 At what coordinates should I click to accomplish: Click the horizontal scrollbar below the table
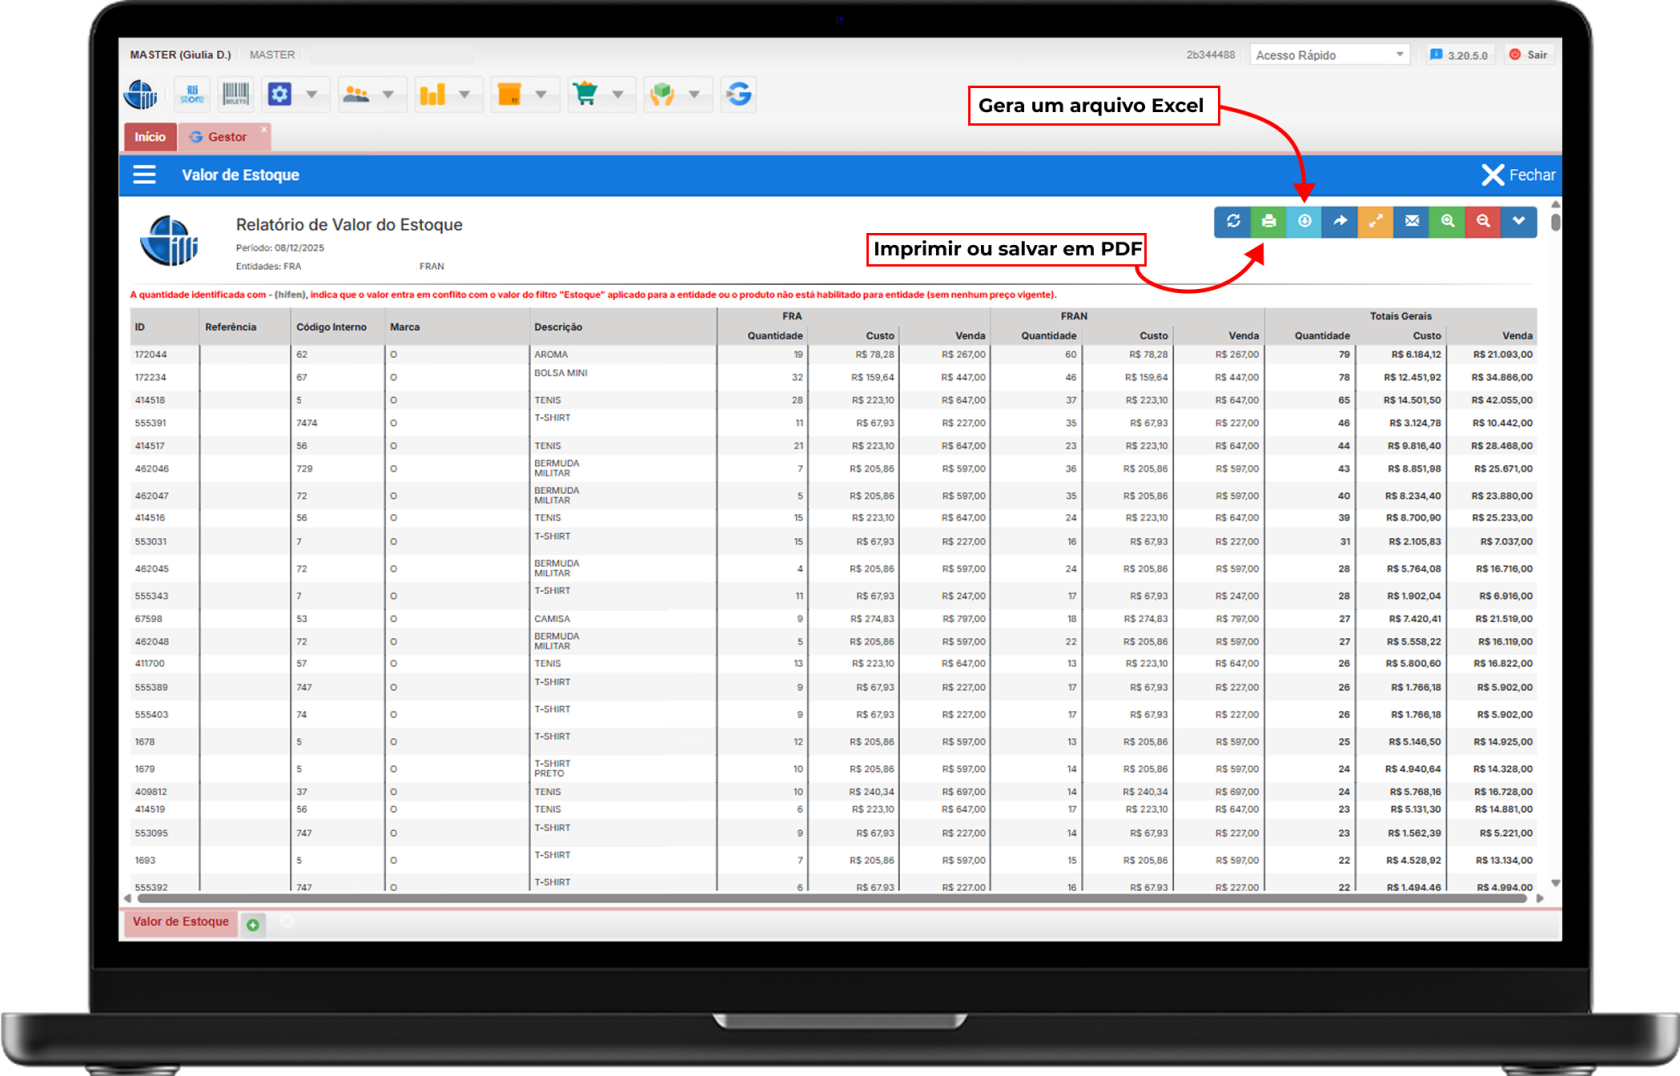830,898
